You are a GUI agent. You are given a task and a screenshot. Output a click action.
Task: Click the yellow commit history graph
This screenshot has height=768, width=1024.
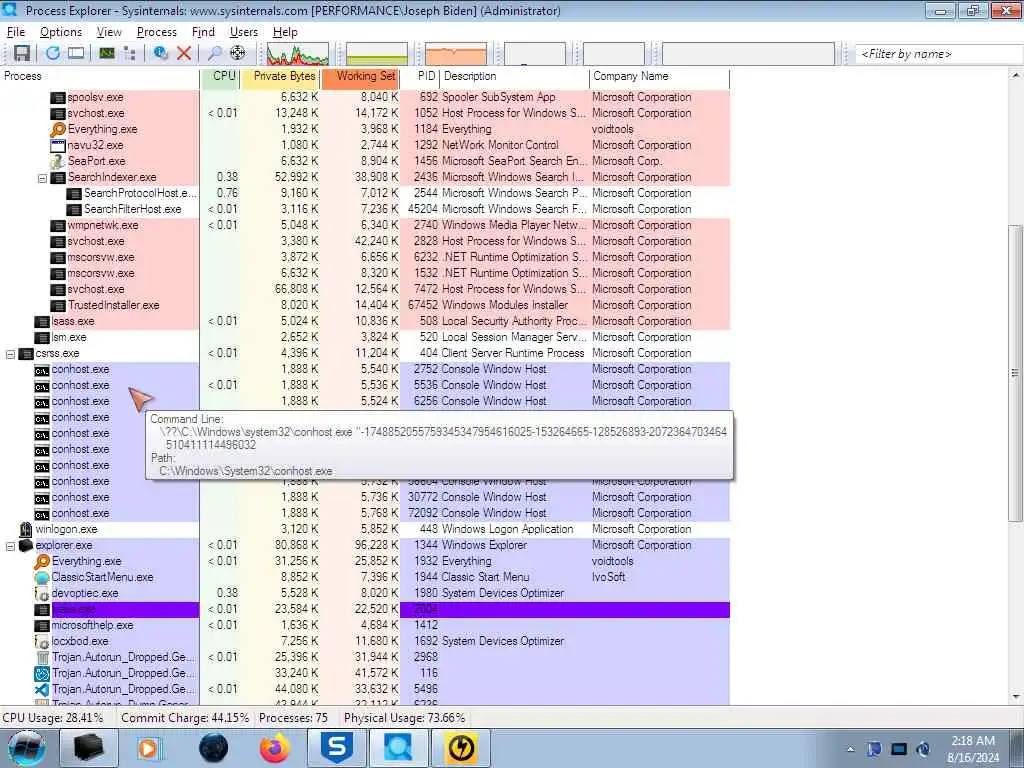tap(377, 54)
